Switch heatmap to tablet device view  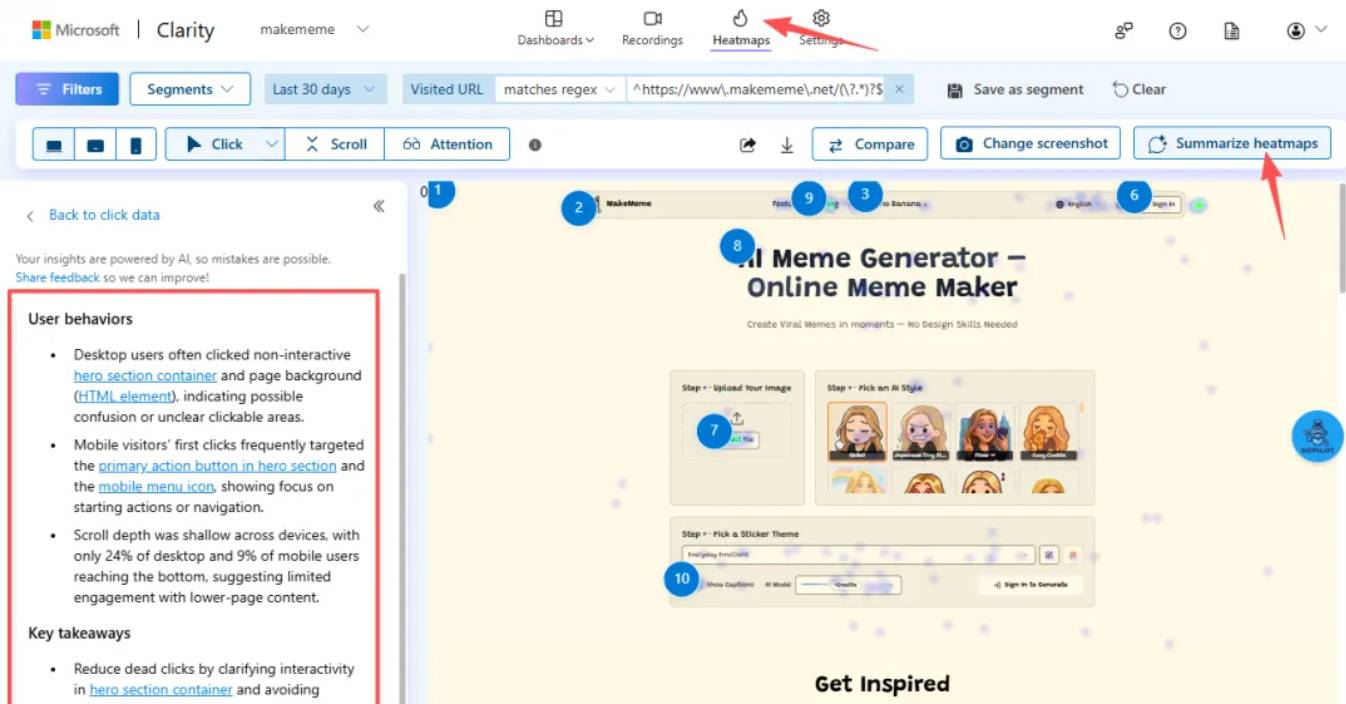95,144
